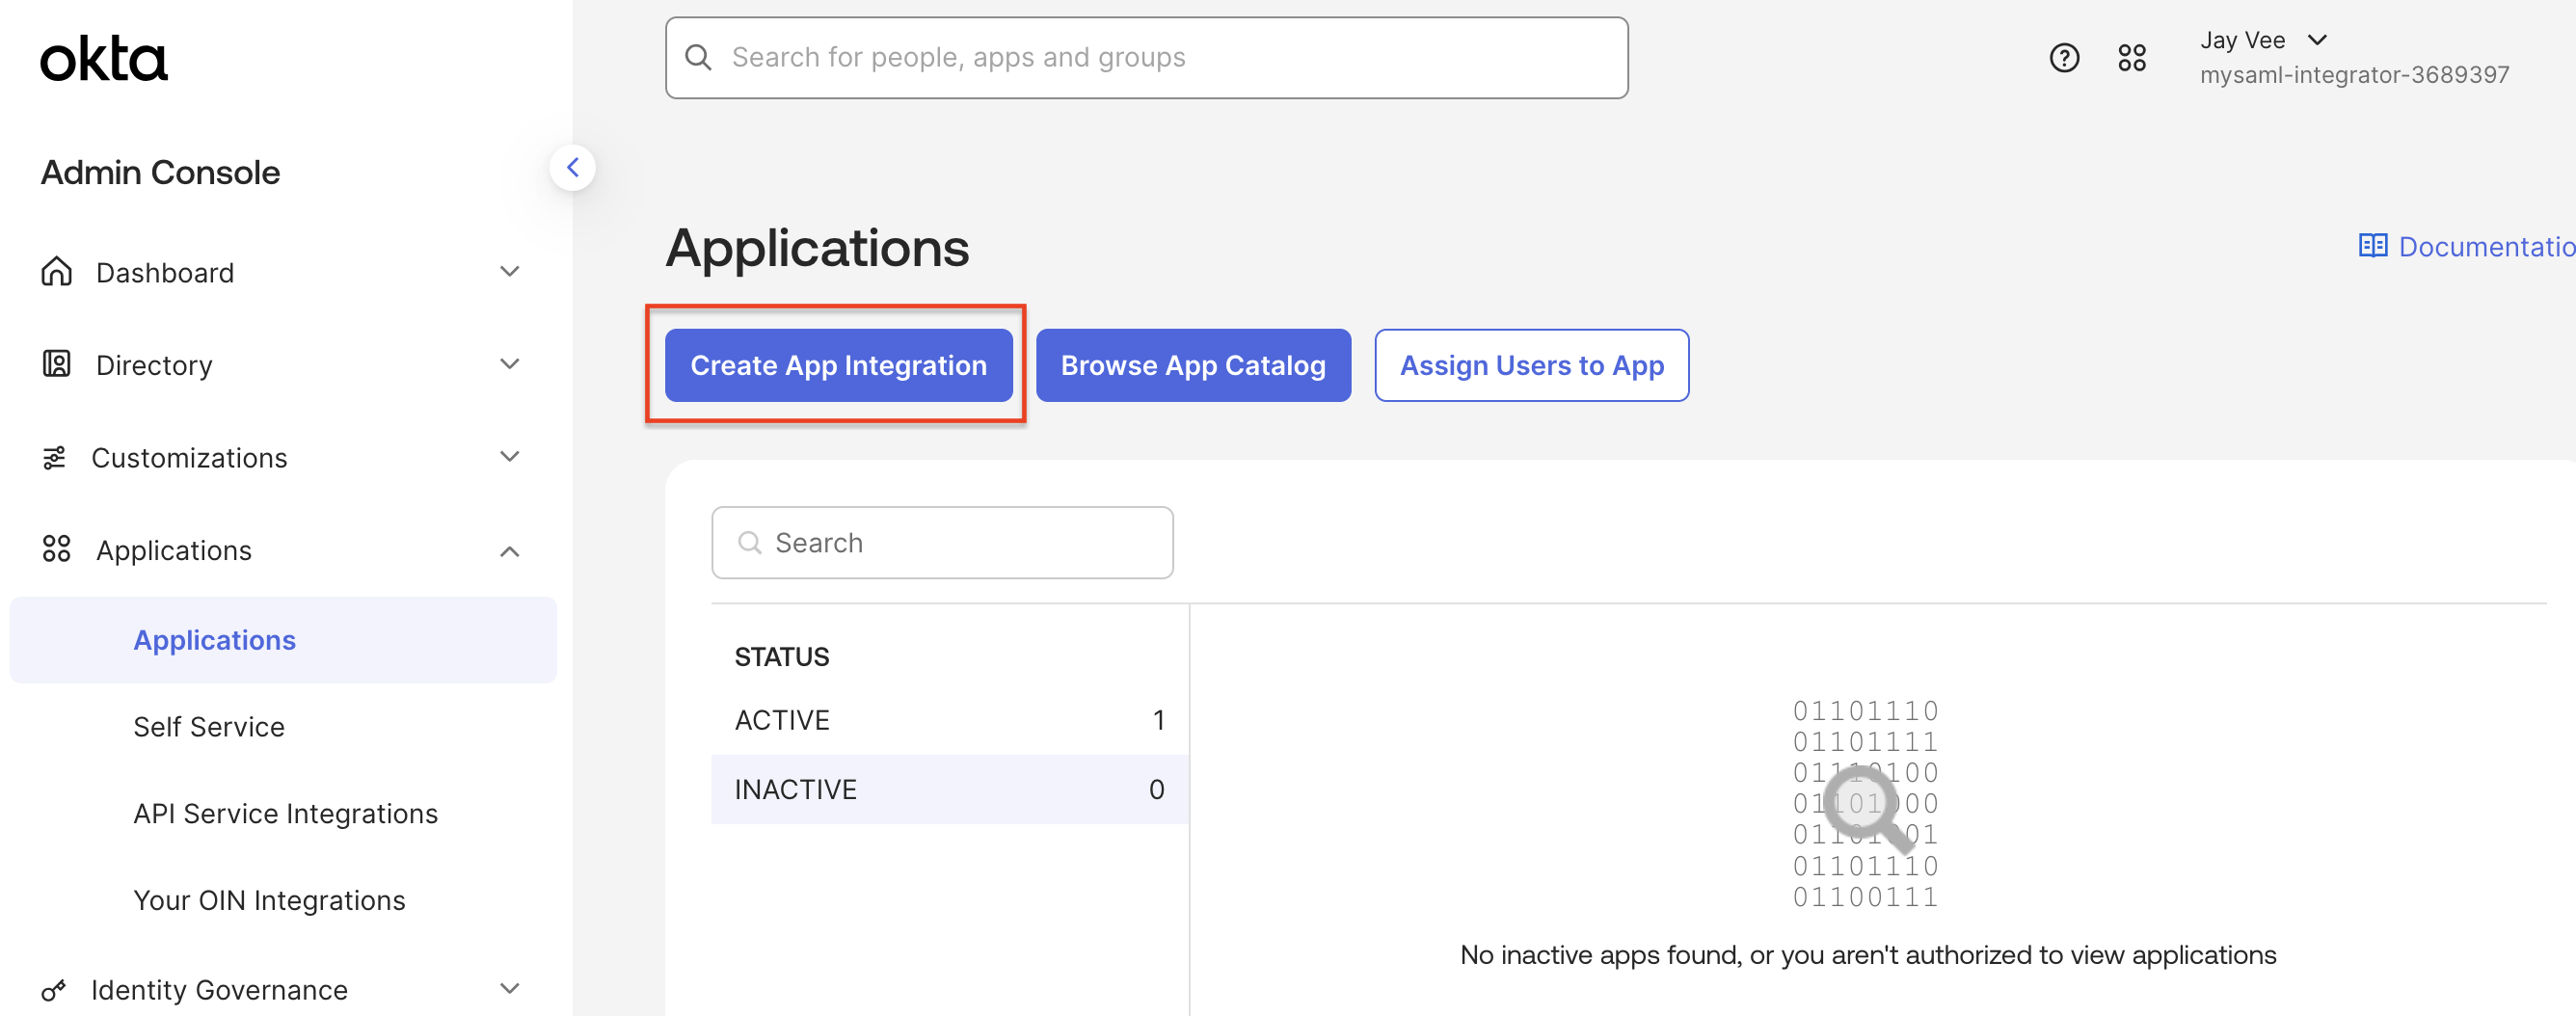
Task: Open the Customizations menu item
Action: tap(283, 458)
